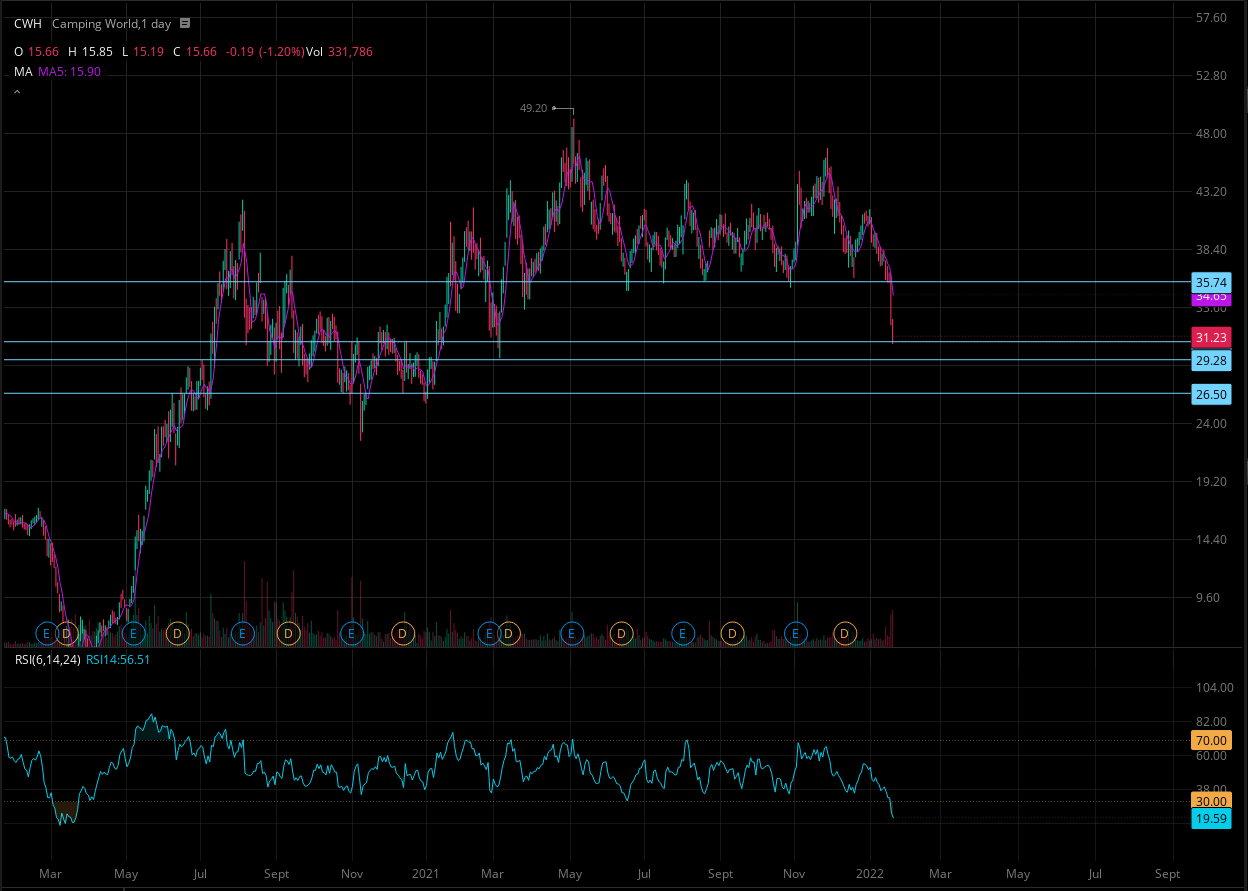
Task: Click the MA5: 15.90 legend value
Action: 69,71
